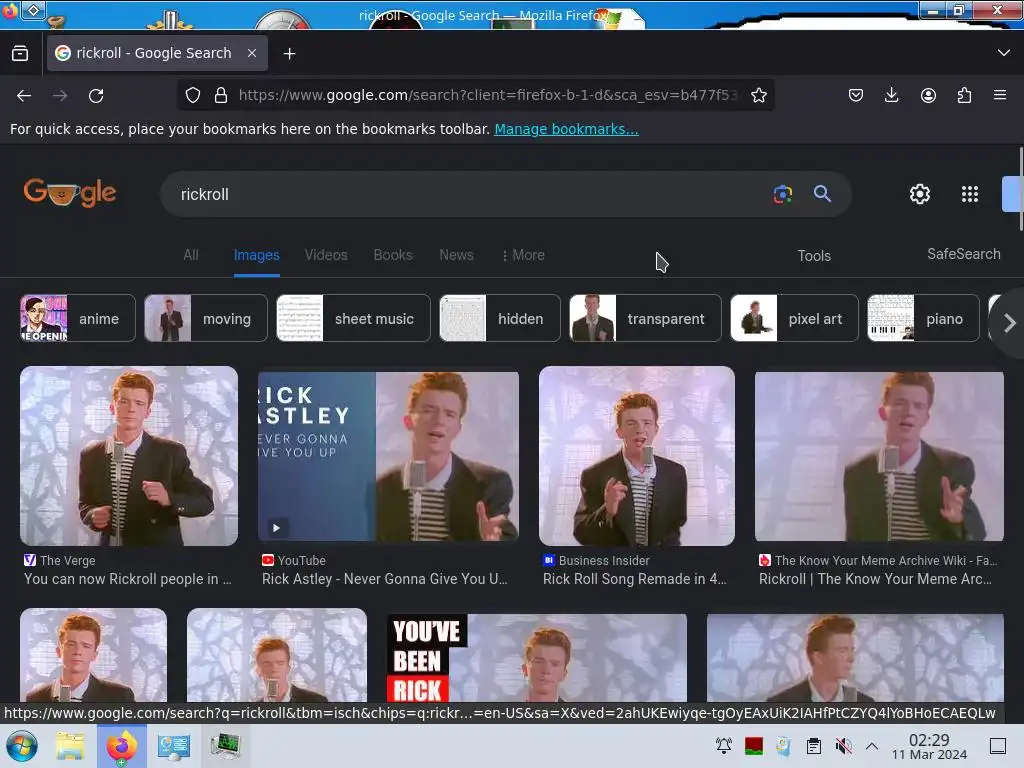Go to Google homepage via doodle logo

point(70,193)
